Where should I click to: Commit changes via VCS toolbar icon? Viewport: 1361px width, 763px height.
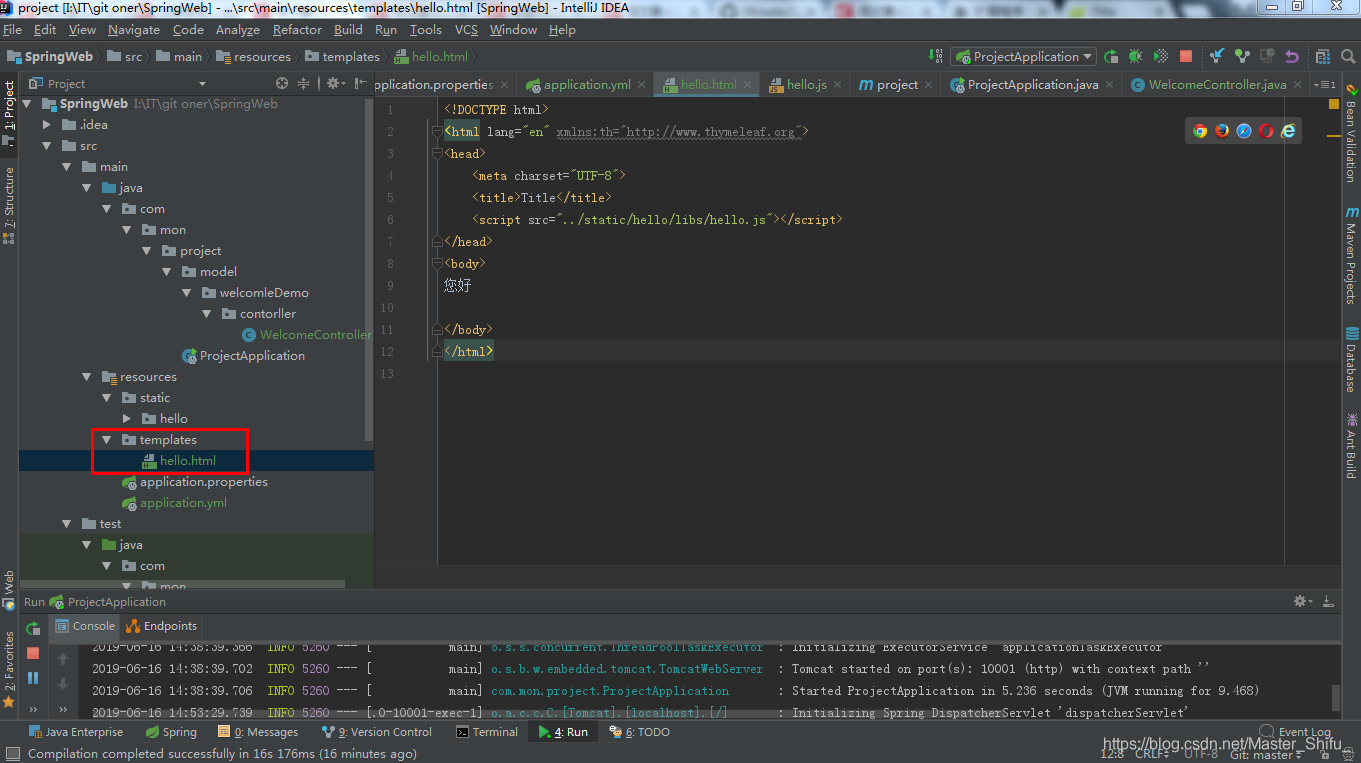(x=1242, y=57)
